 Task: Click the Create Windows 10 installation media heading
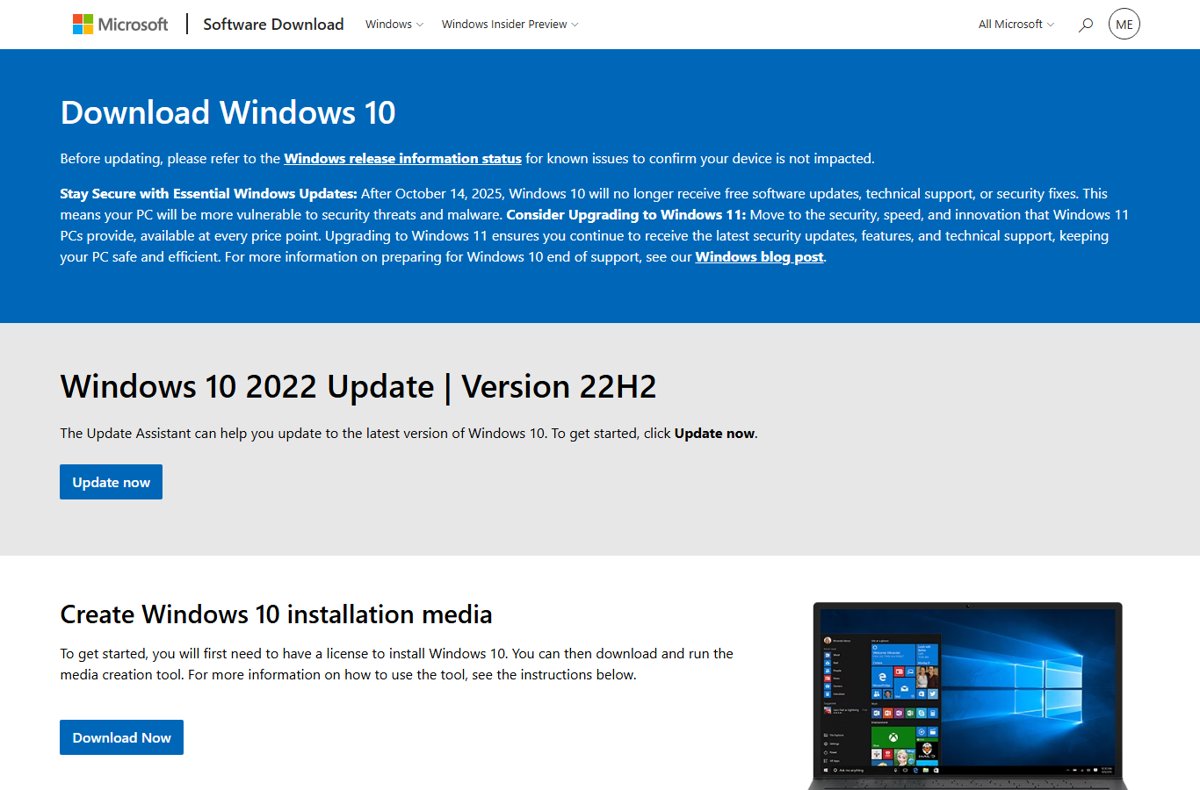click(x=276, y=613)
